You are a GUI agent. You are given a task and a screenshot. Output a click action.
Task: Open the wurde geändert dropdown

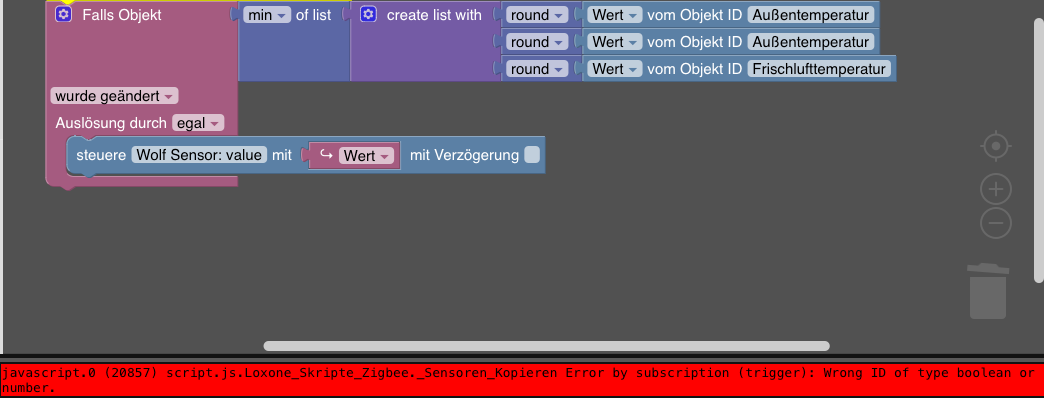tap(115, 96)
